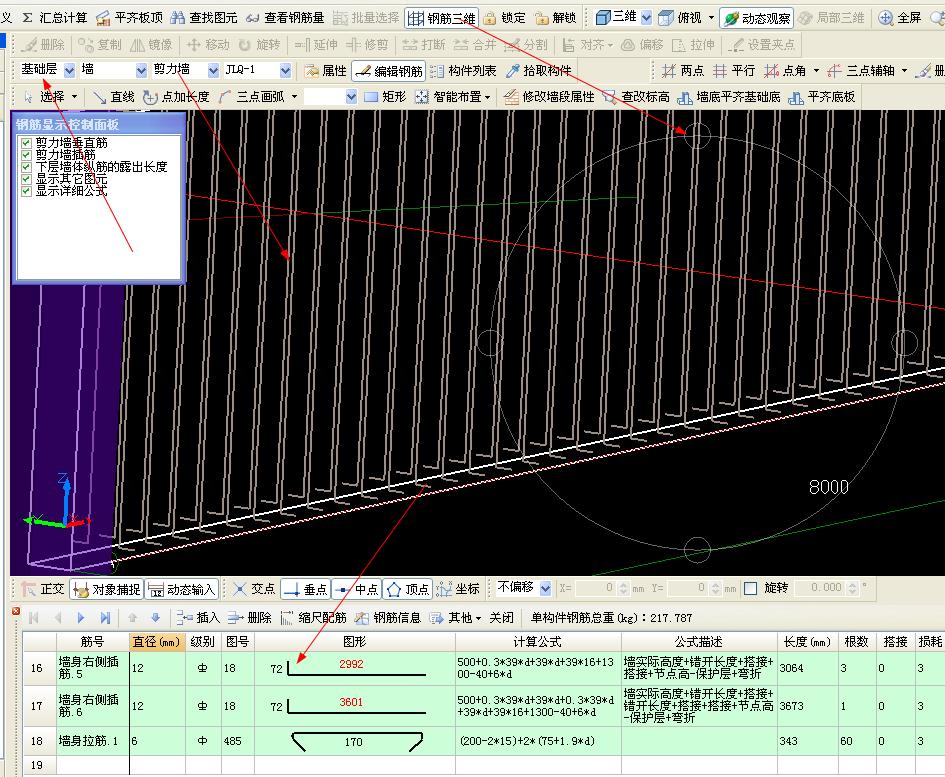Toggle 正交 ortho mode

[43, 589]
